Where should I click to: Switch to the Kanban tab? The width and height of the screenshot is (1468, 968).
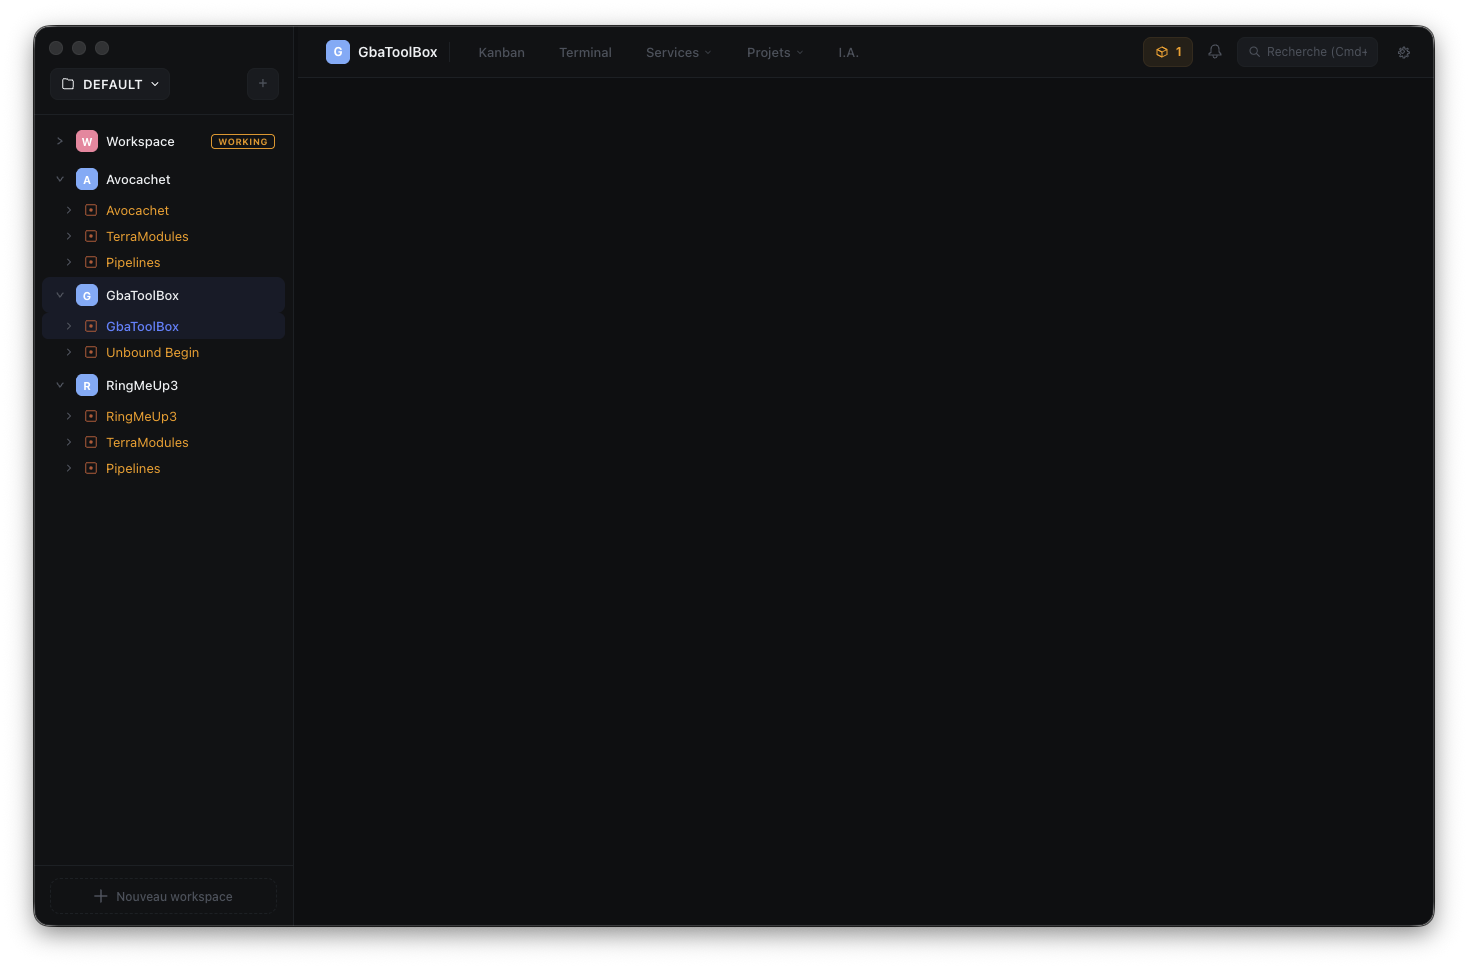tap(501, 53)
